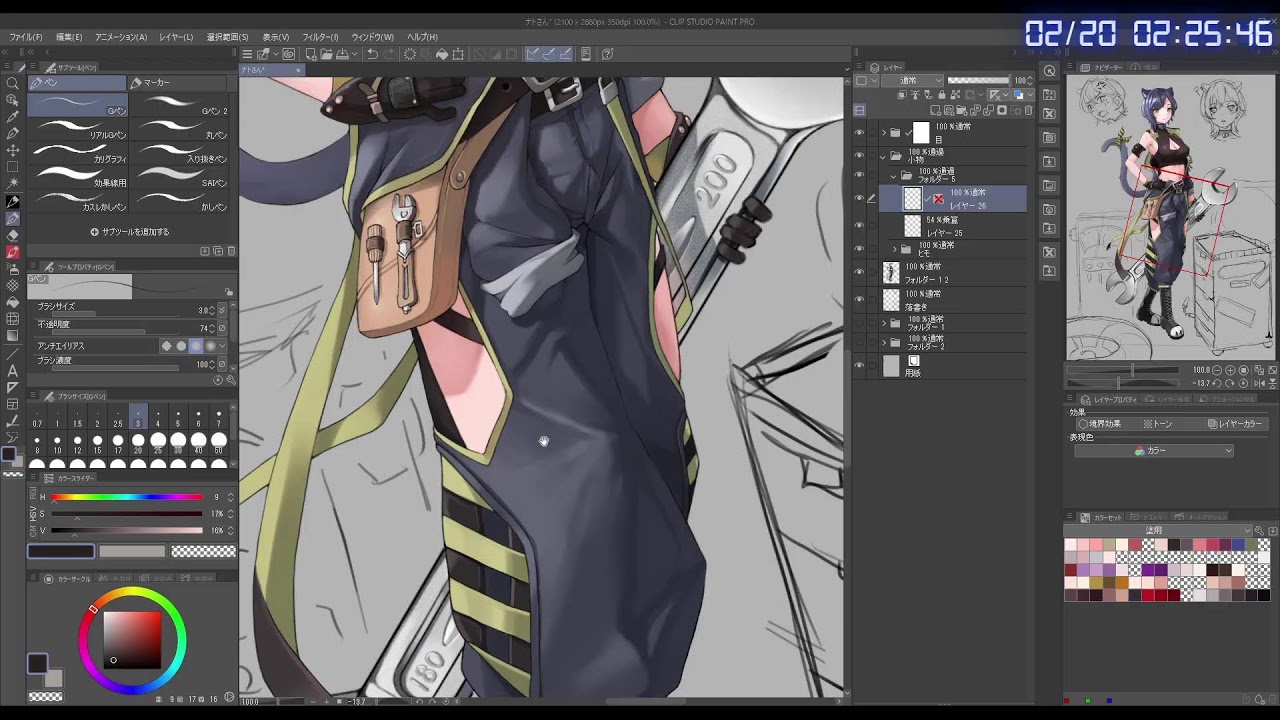Click the Clear/delete sun-shaped icon

point(409,54)
